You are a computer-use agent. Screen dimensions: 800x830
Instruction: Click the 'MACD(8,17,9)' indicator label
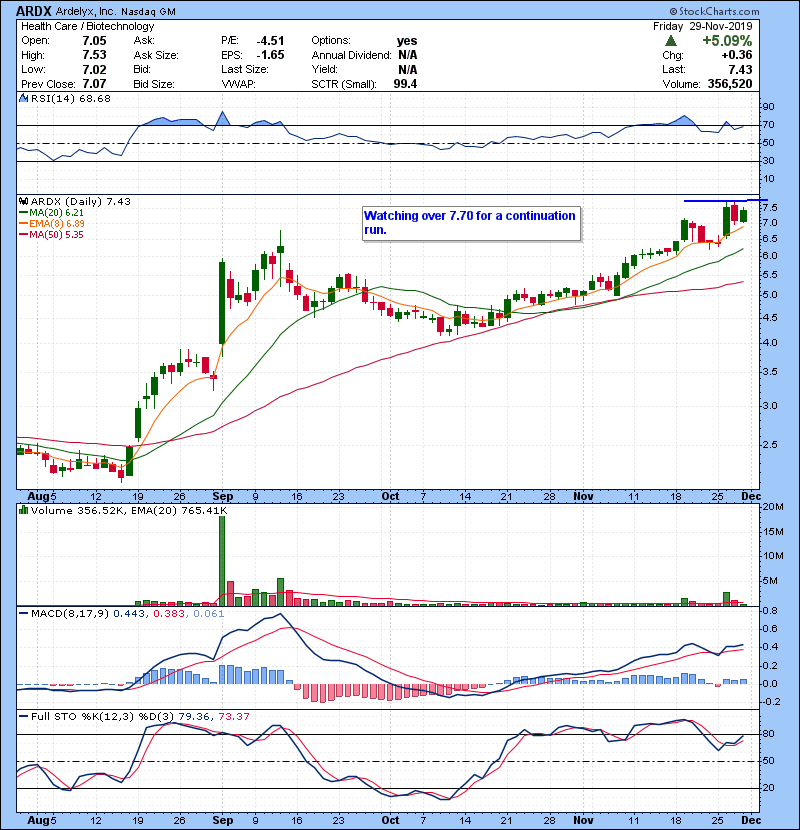pos(70,614)
